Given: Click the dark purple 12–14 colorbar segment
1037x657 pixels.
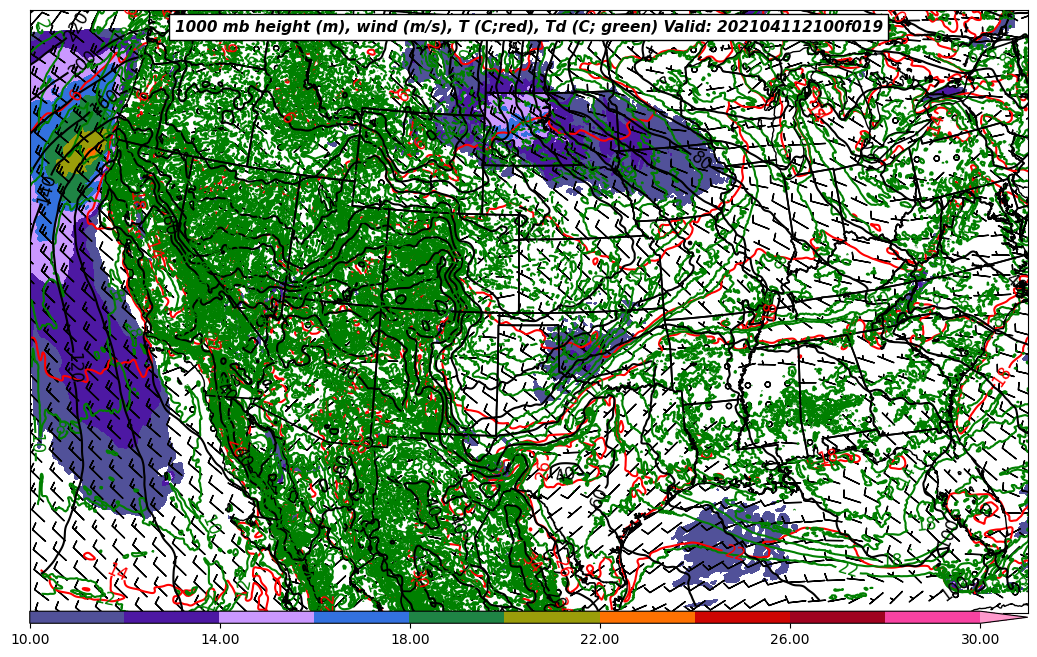Looking at the screenshot, I should tap(172, 617).
